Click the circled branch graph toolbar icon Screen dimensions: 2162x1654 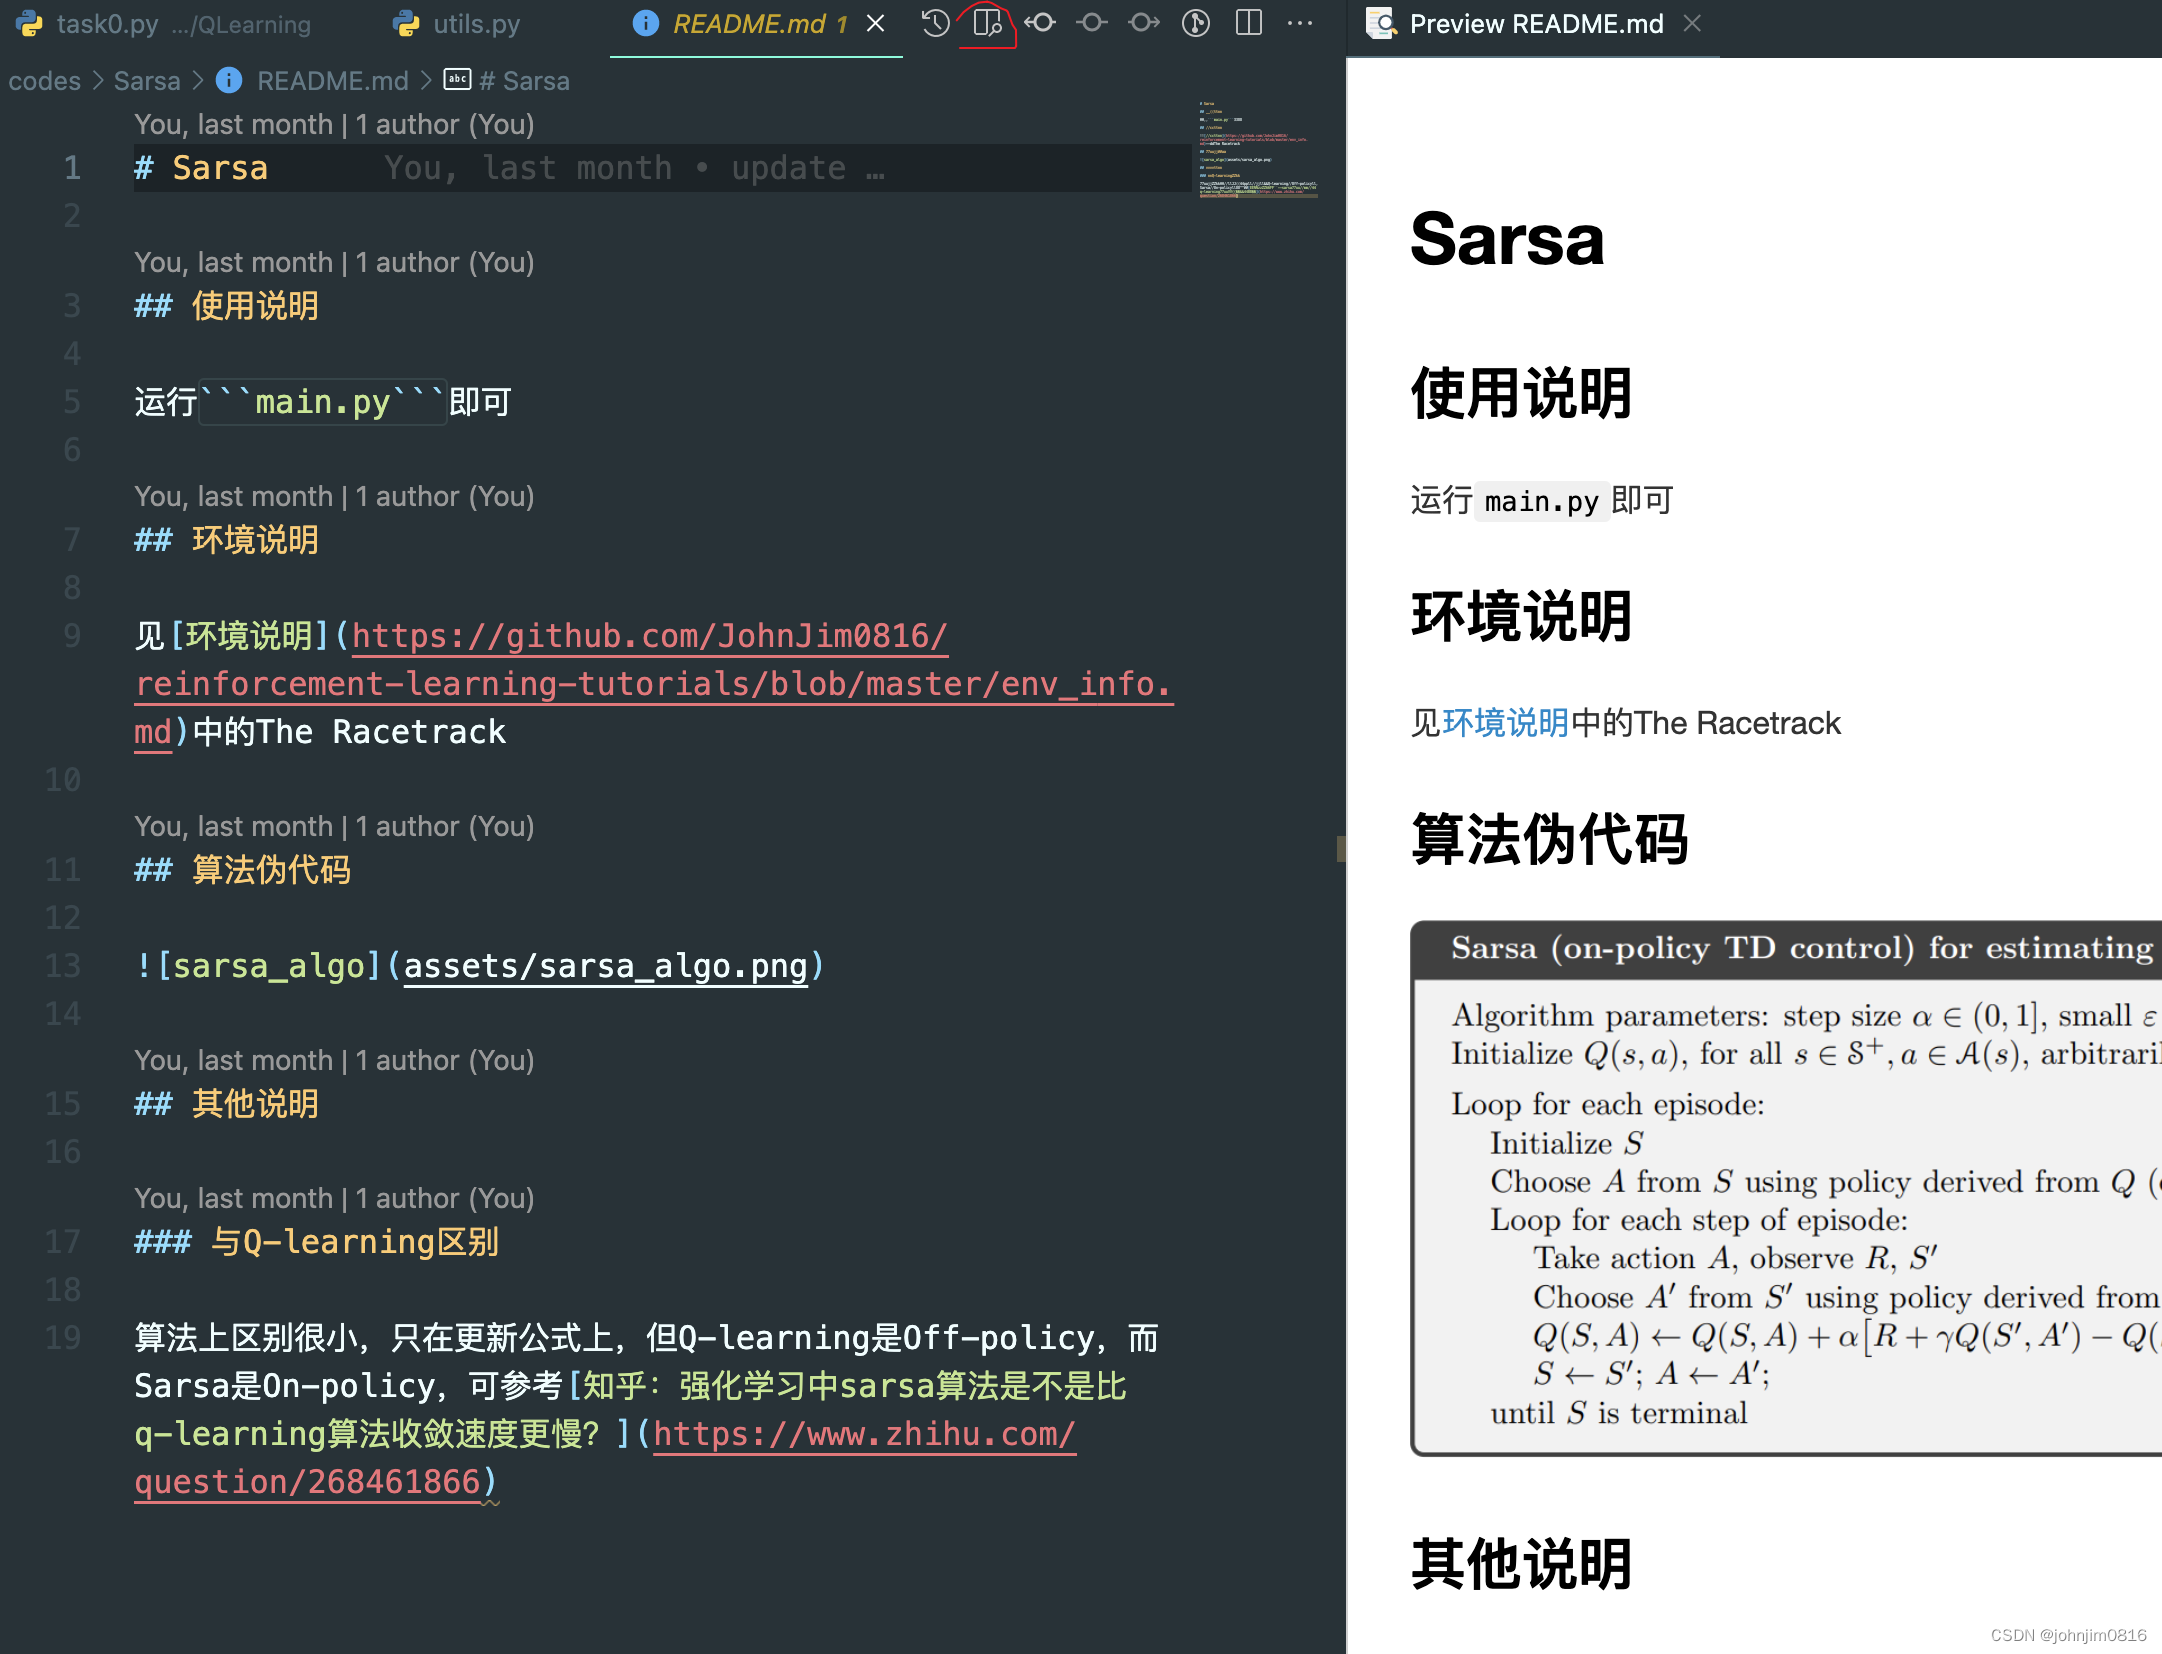click(1196, 22)
